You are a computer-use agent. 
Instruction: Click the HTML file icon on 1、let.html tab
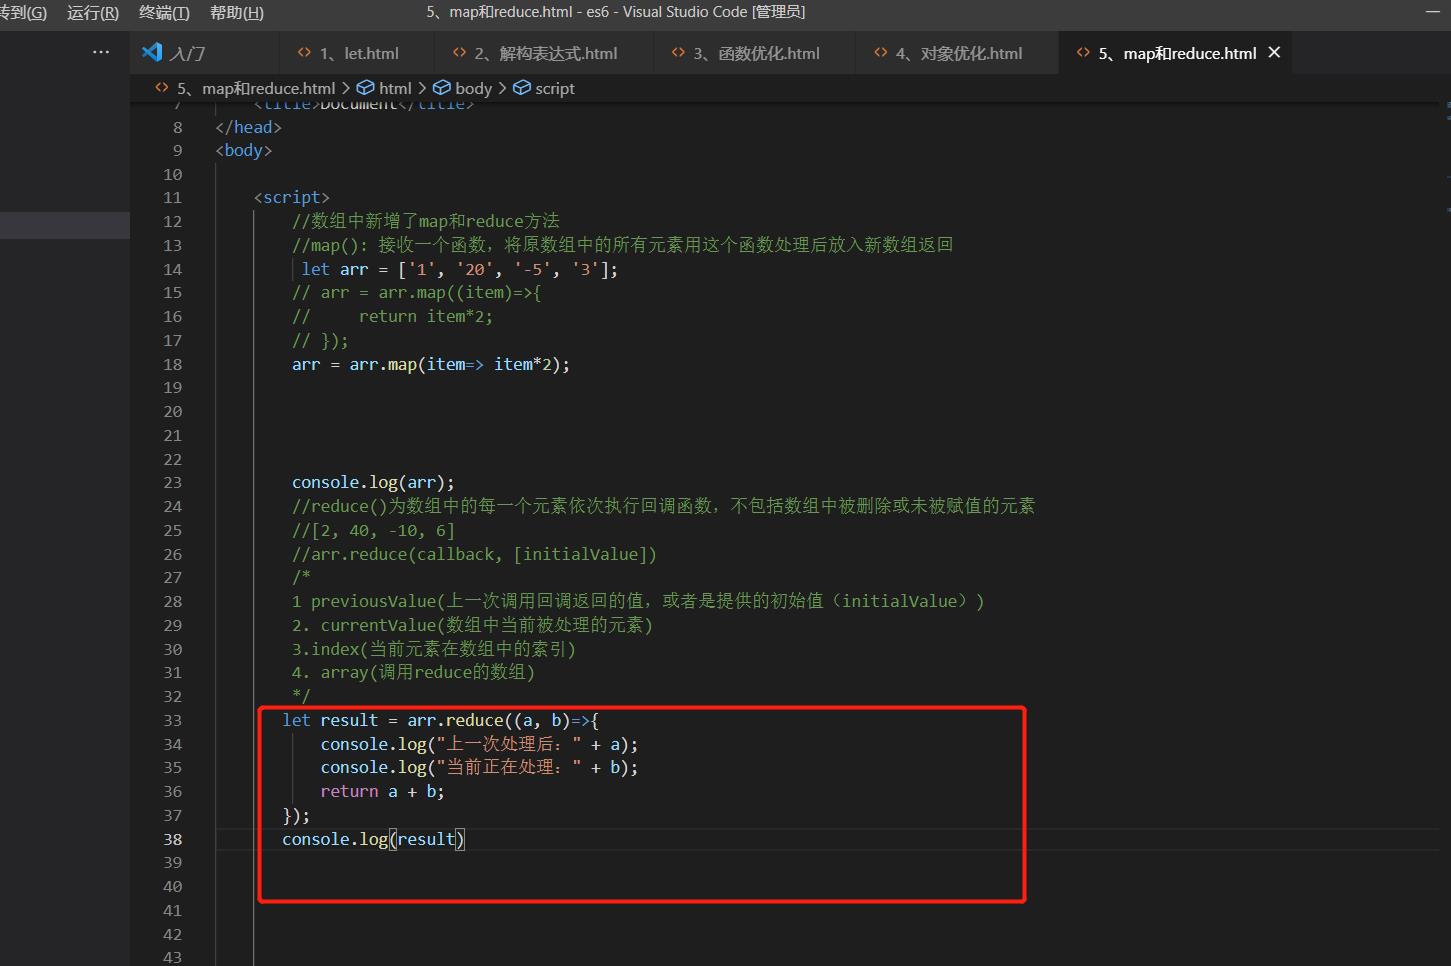coord(304,53)
